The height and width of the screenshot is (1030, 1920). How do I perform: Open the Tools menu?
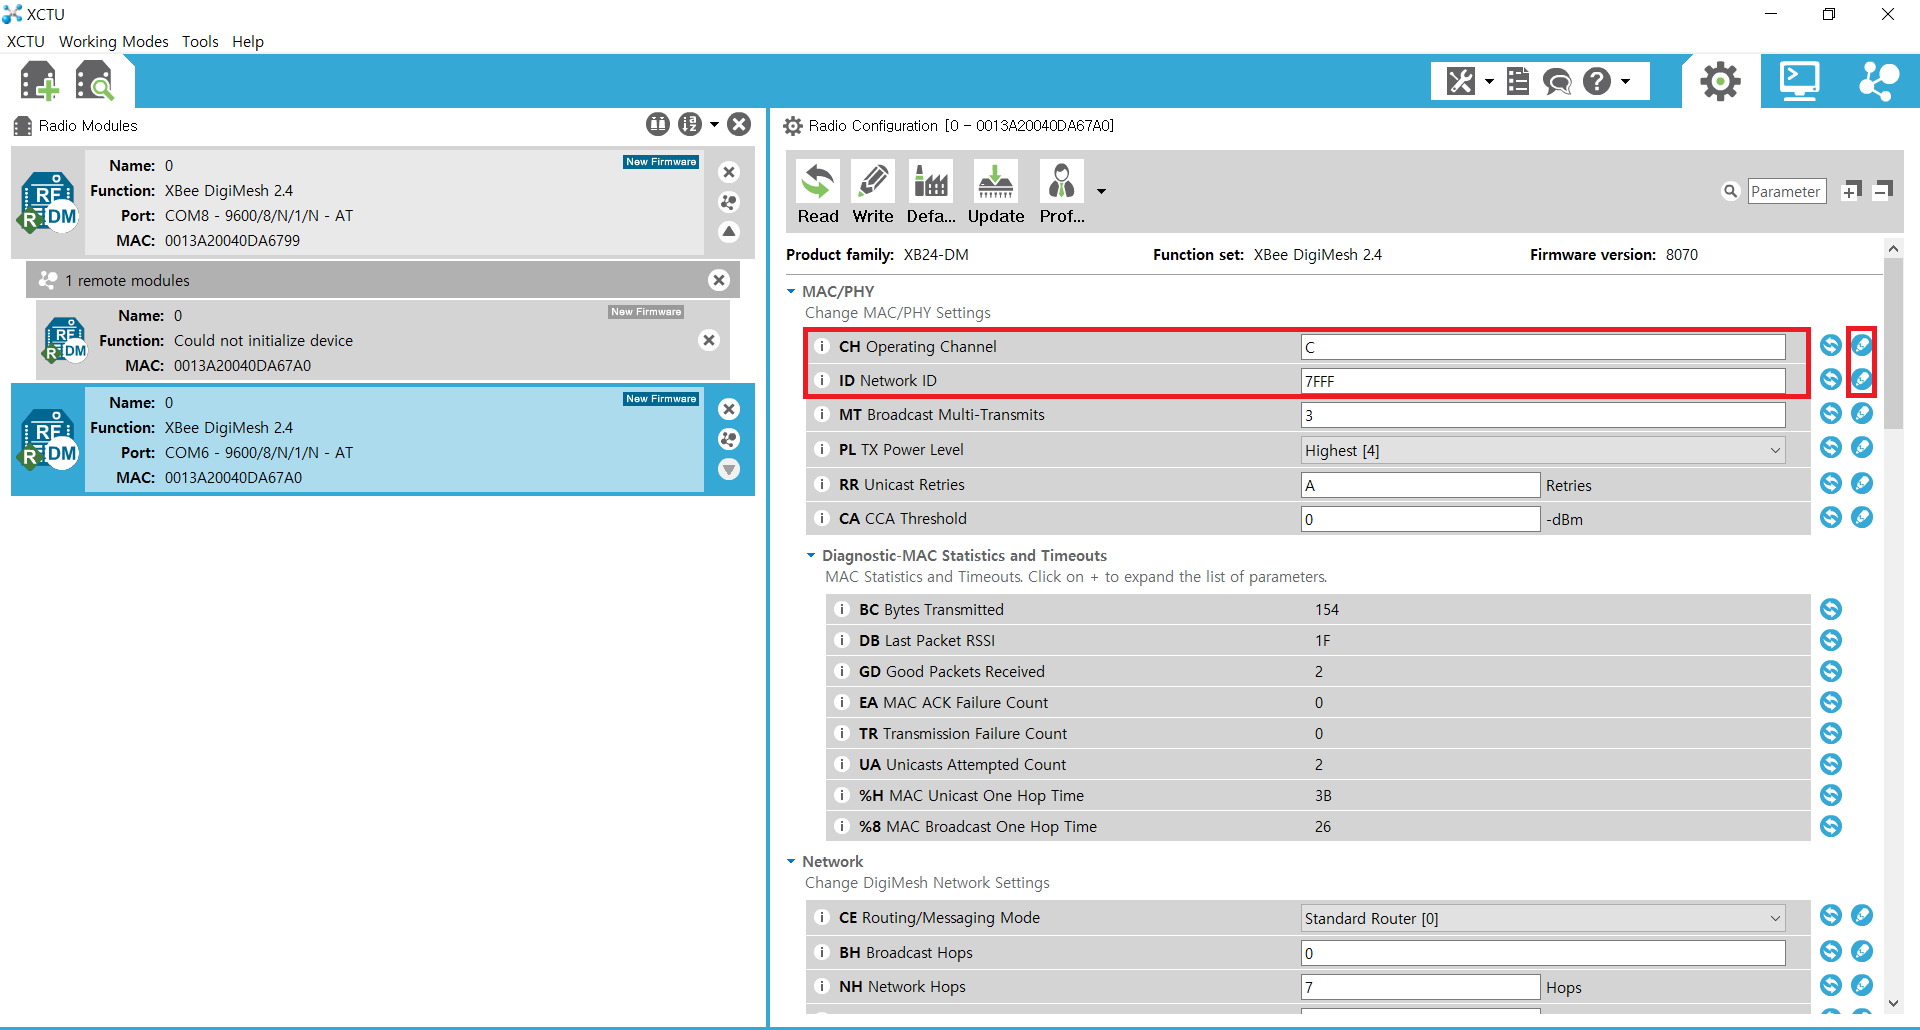(x=200, y=41)
